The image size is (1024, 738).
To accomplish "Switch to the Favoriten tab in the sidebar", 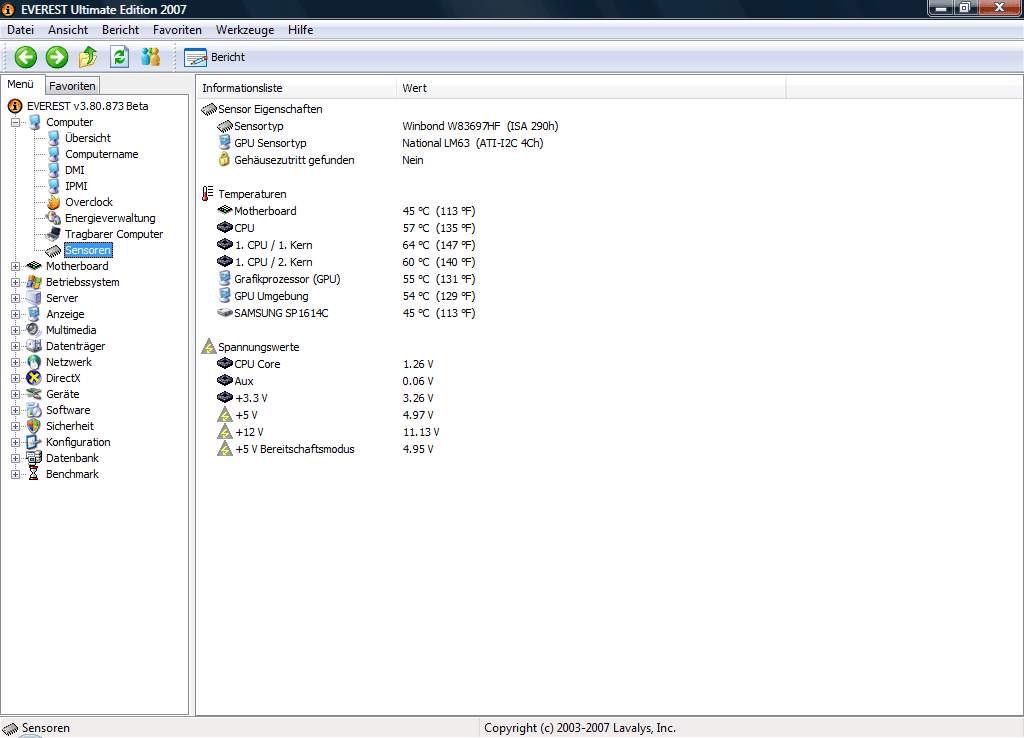I will tap(72, 86).
